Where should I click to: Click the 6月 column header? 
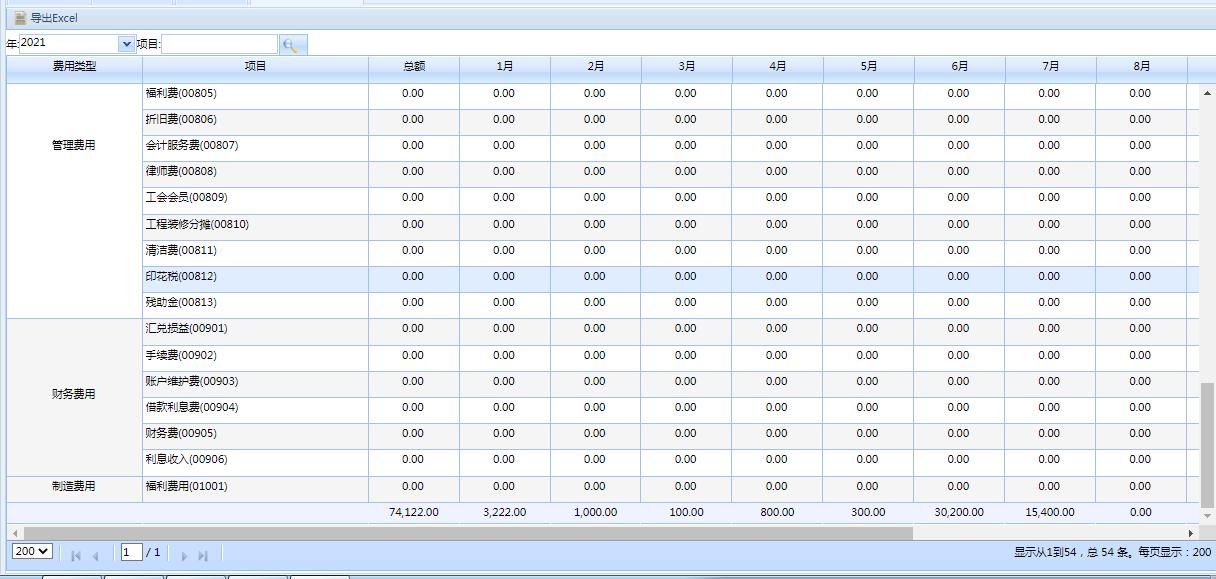point(960,67)
